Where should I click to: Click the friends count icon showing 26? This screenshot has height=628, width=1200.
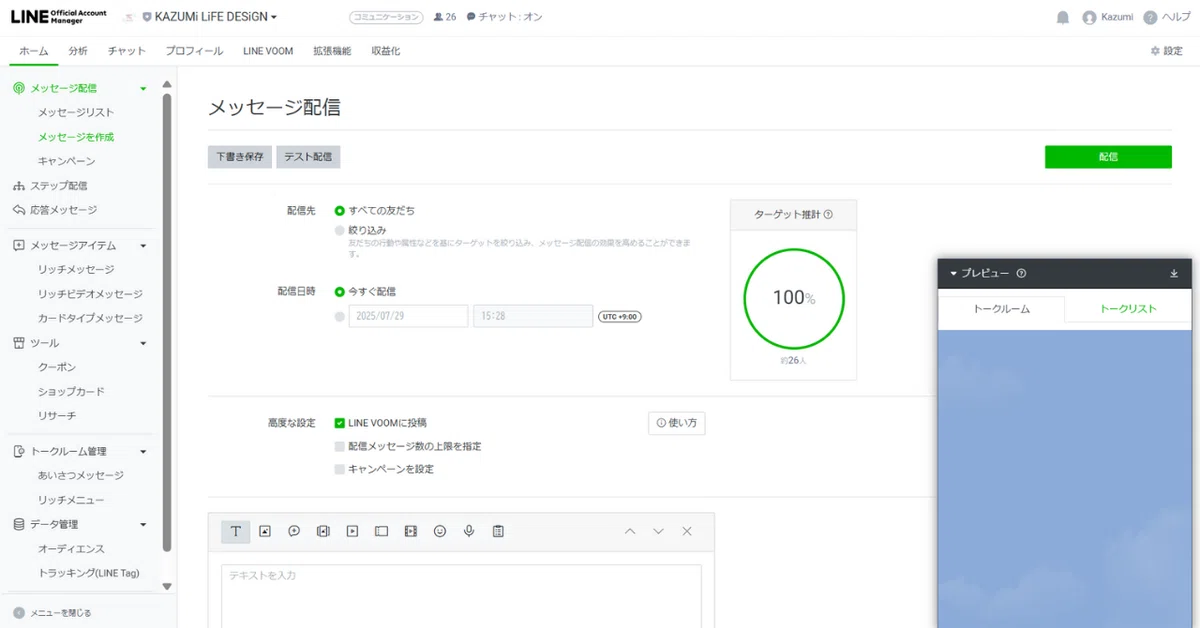pos(439,17)
